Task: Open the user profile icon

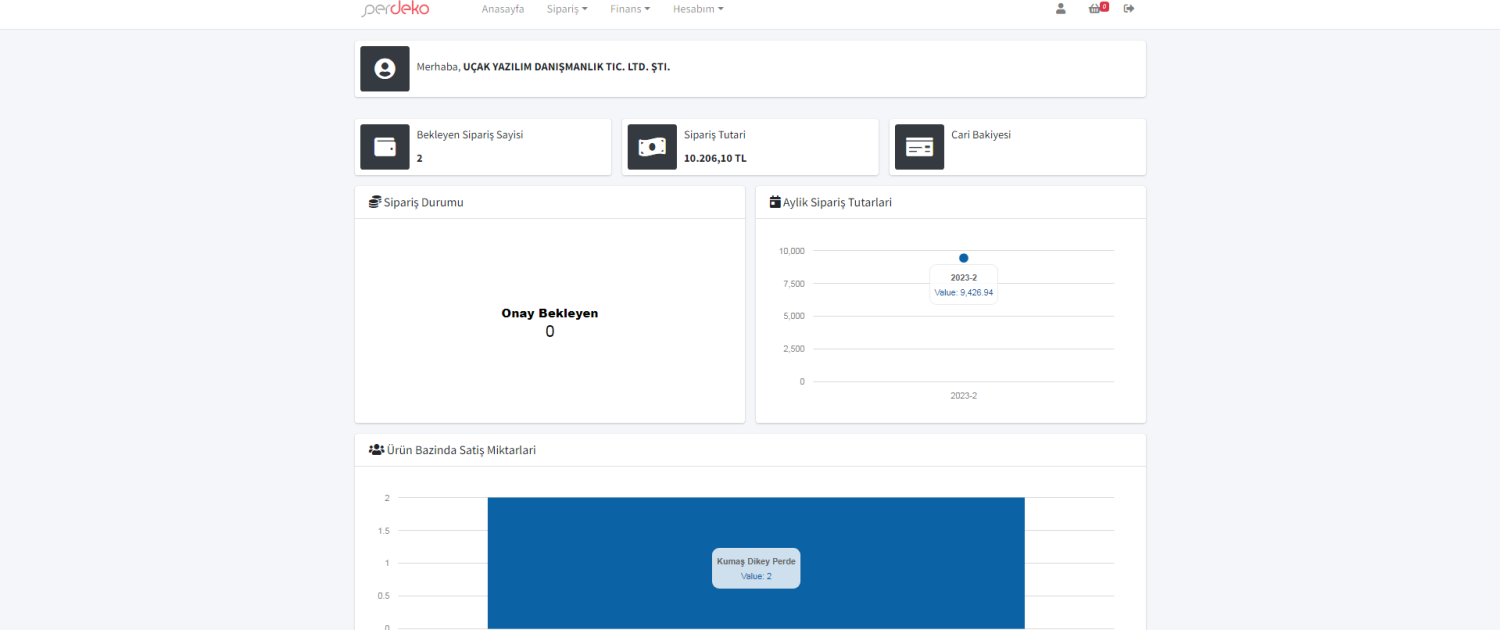Action: 1060,9
